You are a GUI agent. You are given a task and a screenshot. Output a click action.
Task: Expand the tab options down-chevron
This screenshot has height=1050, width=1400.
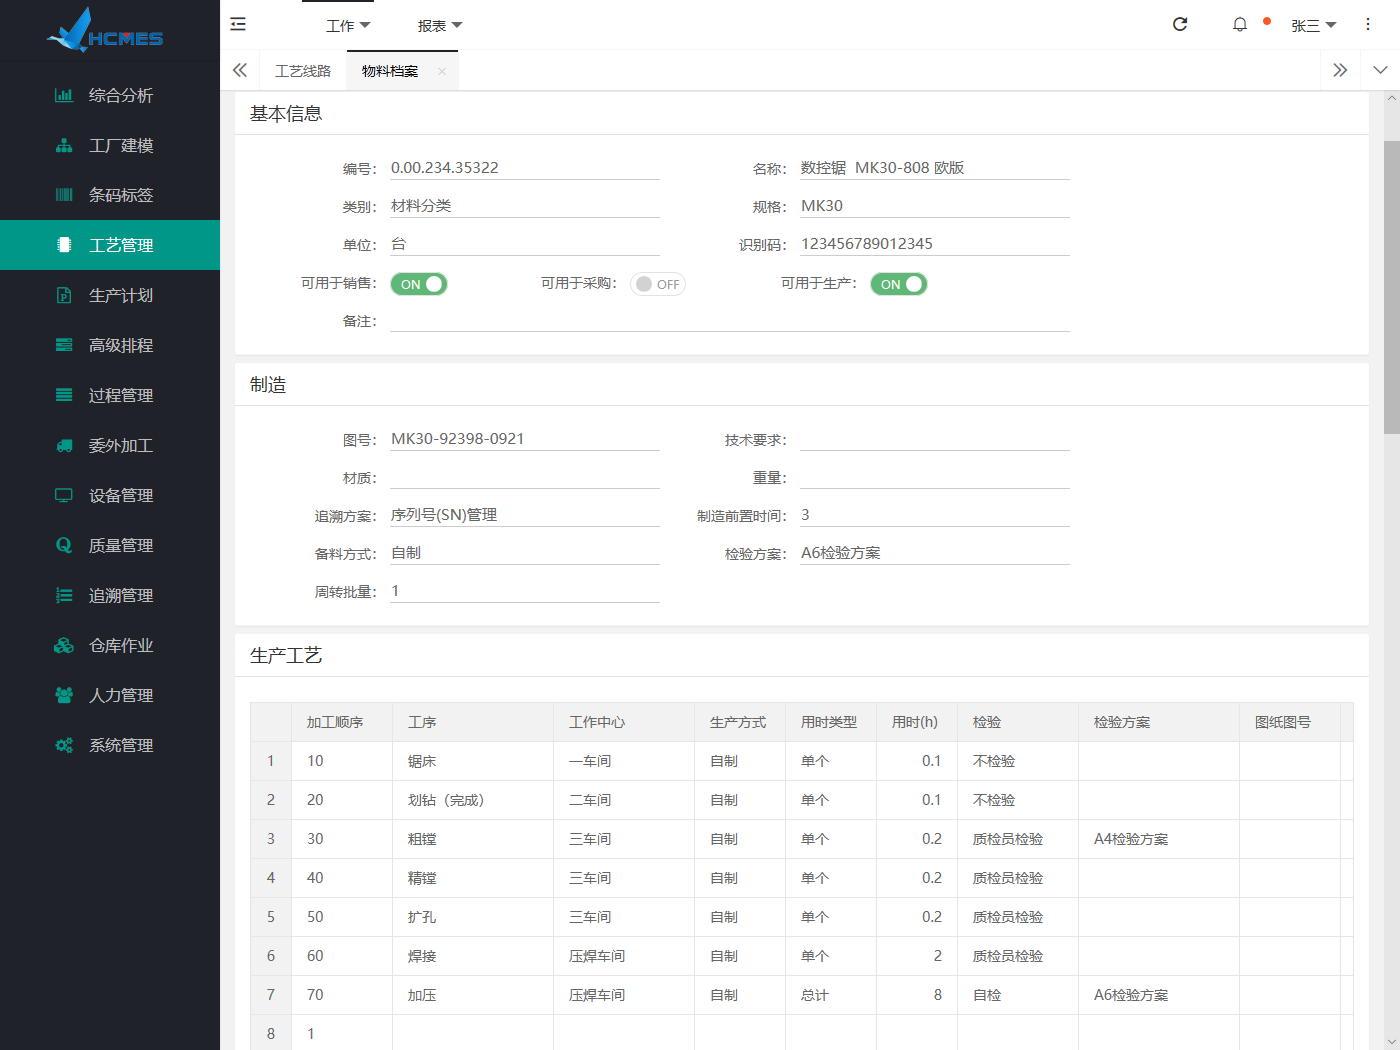click(1381, 70)
